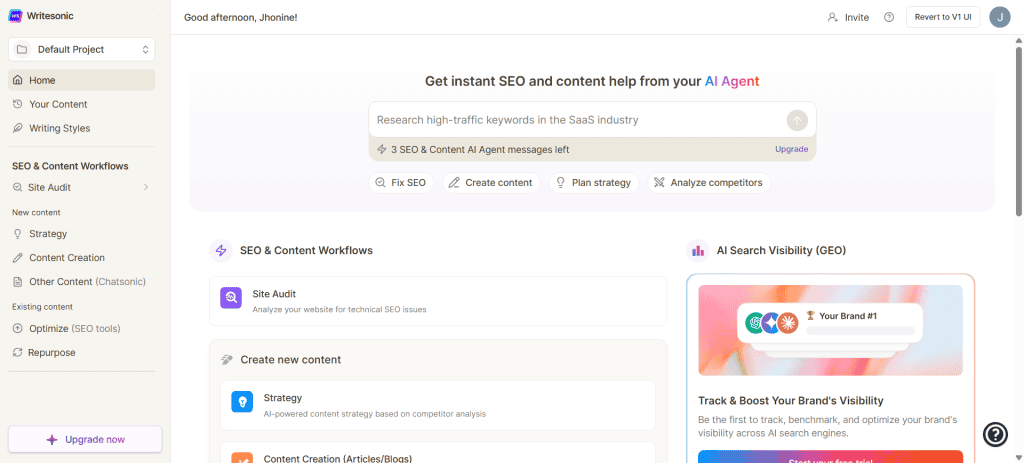Click the help question mark icon in header

pos(889,18)
